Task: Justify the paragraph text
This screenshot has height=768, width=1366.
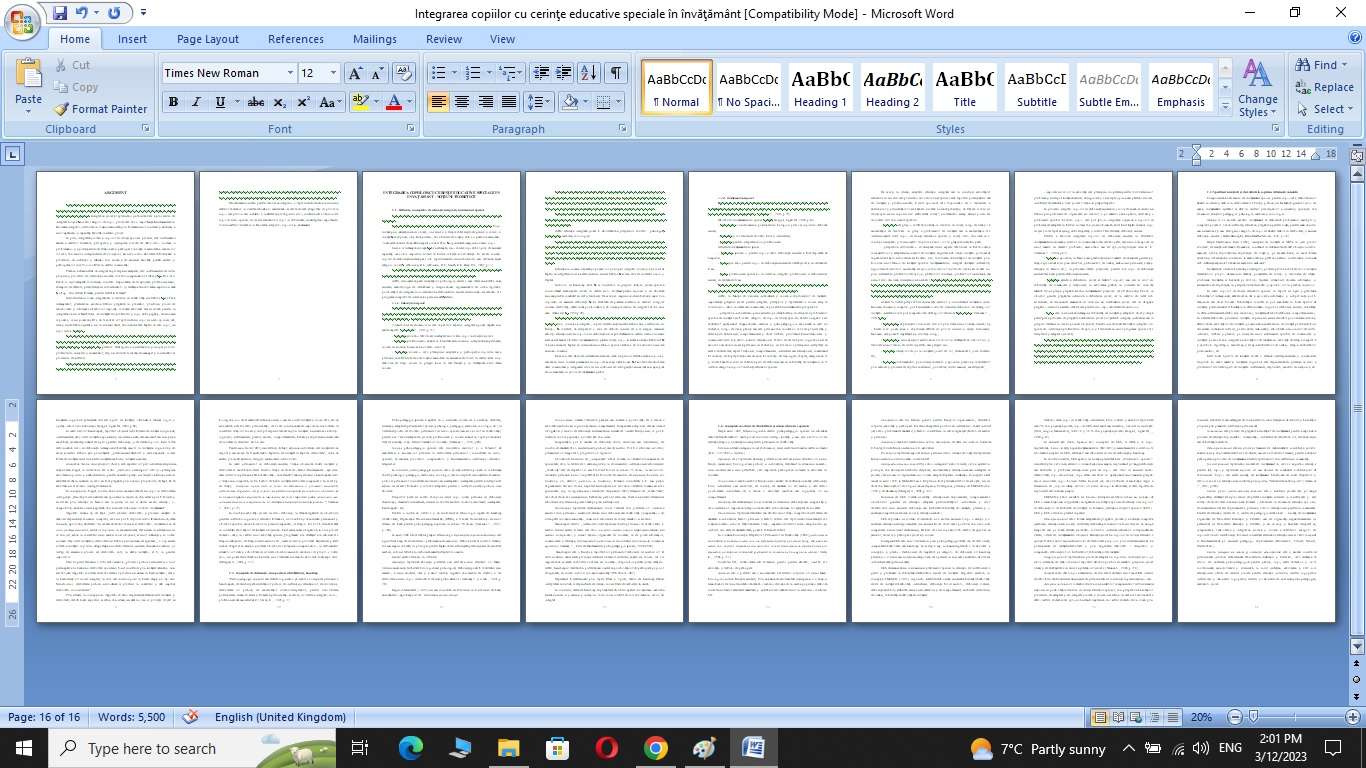Action: 509,102
